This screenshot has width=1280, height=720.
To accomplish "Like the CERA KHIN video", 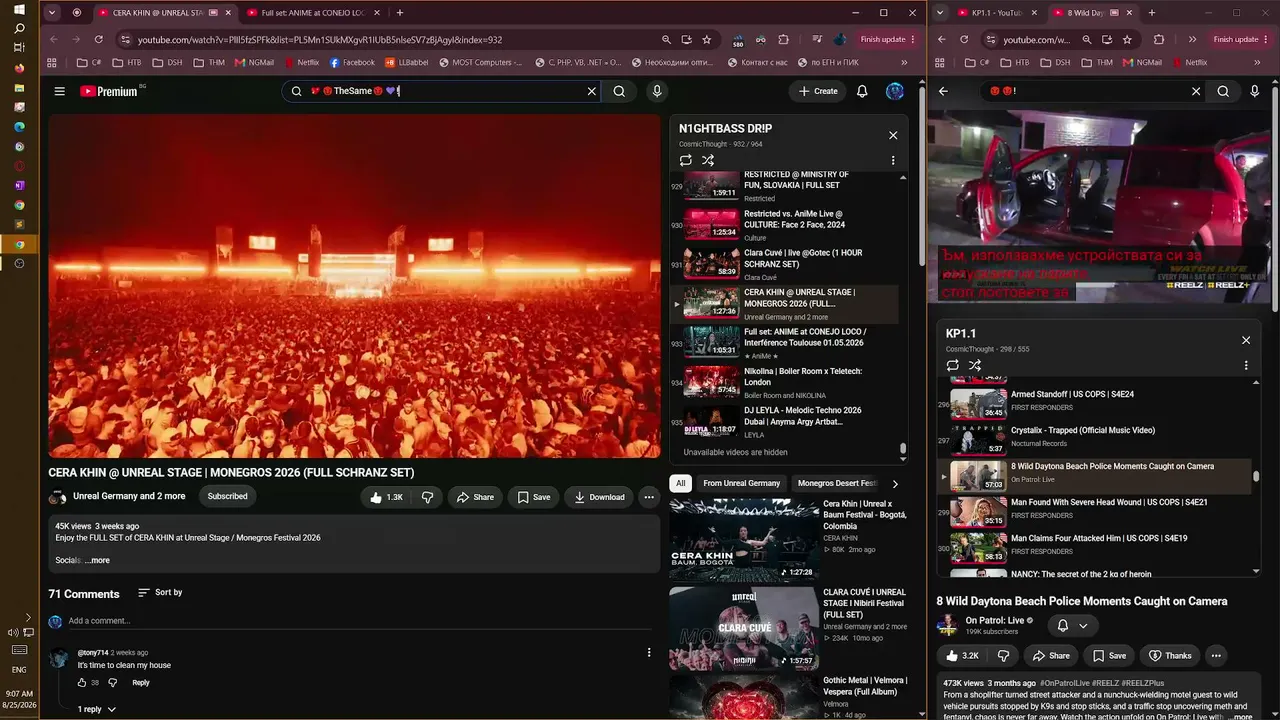I will (x=385, y=497).
